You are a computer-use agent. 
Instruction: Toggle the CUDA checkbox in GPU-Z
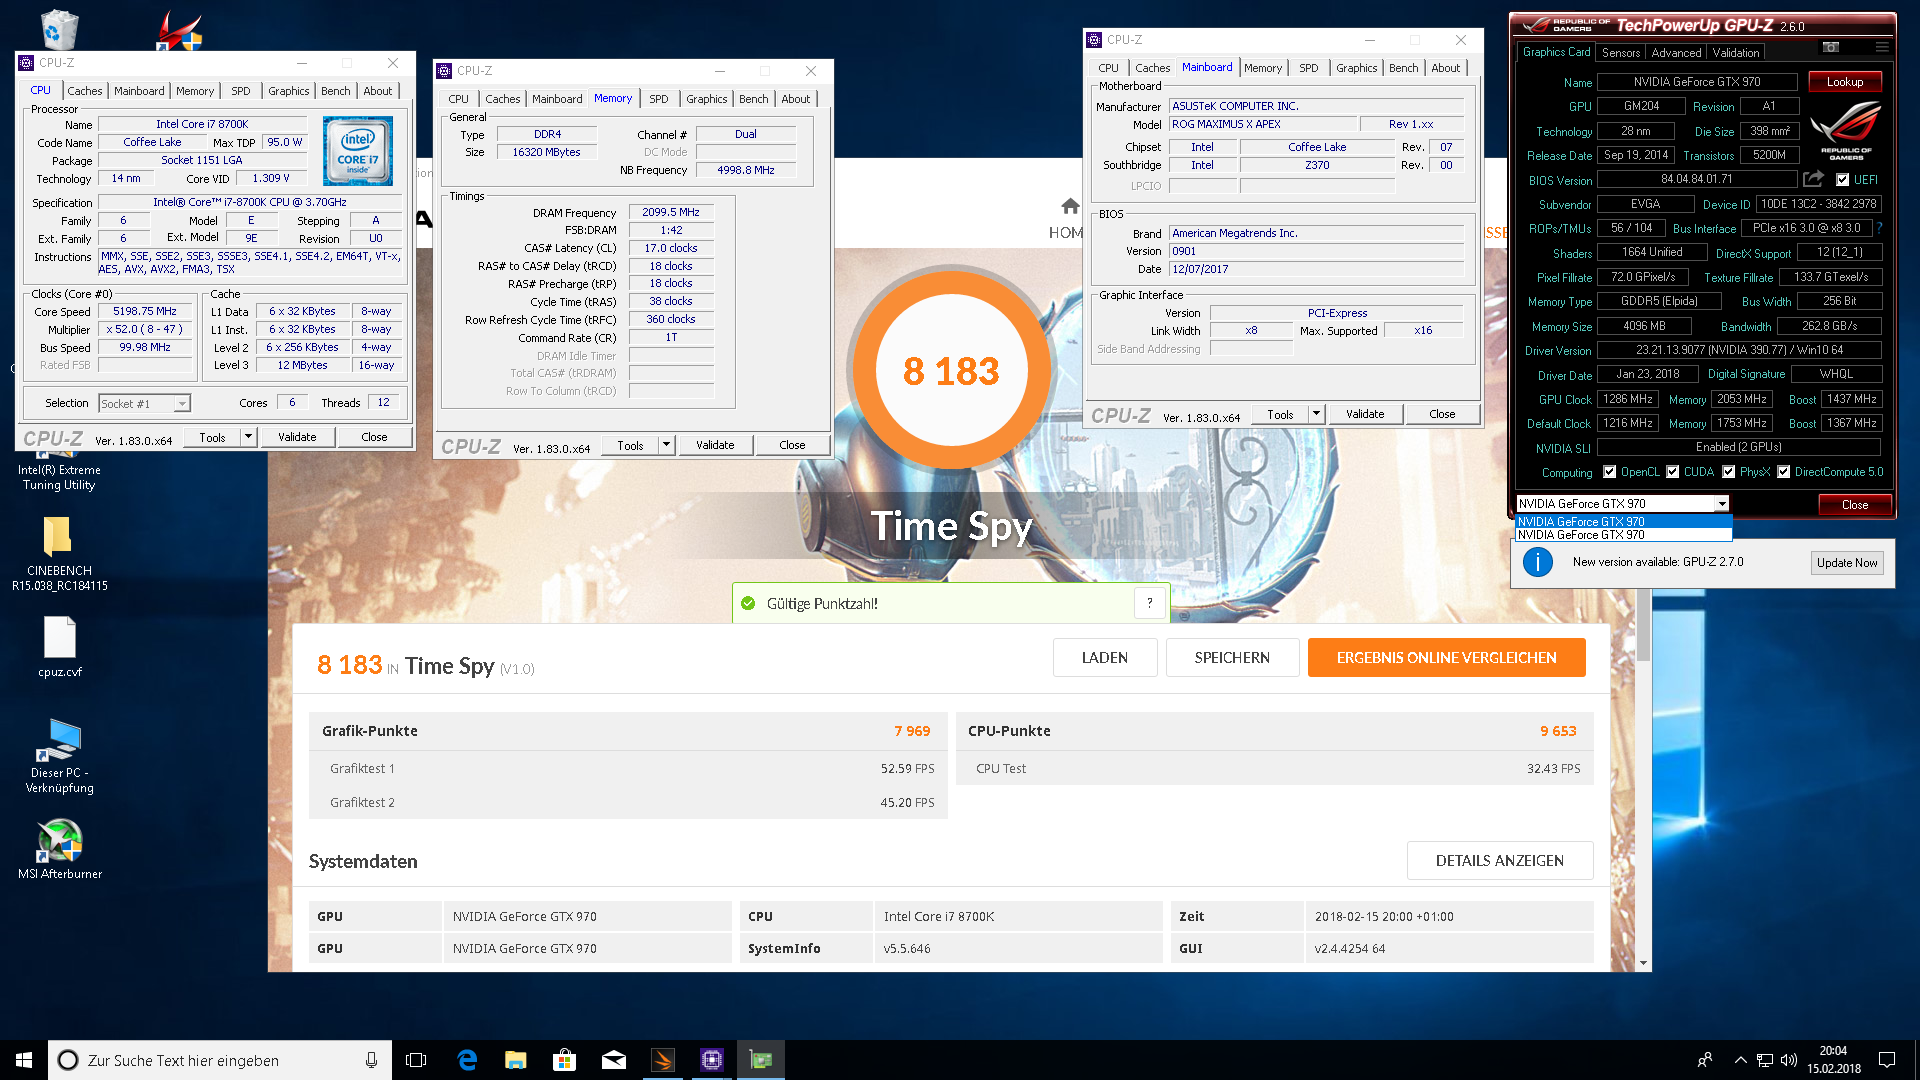coord(1672,472)
